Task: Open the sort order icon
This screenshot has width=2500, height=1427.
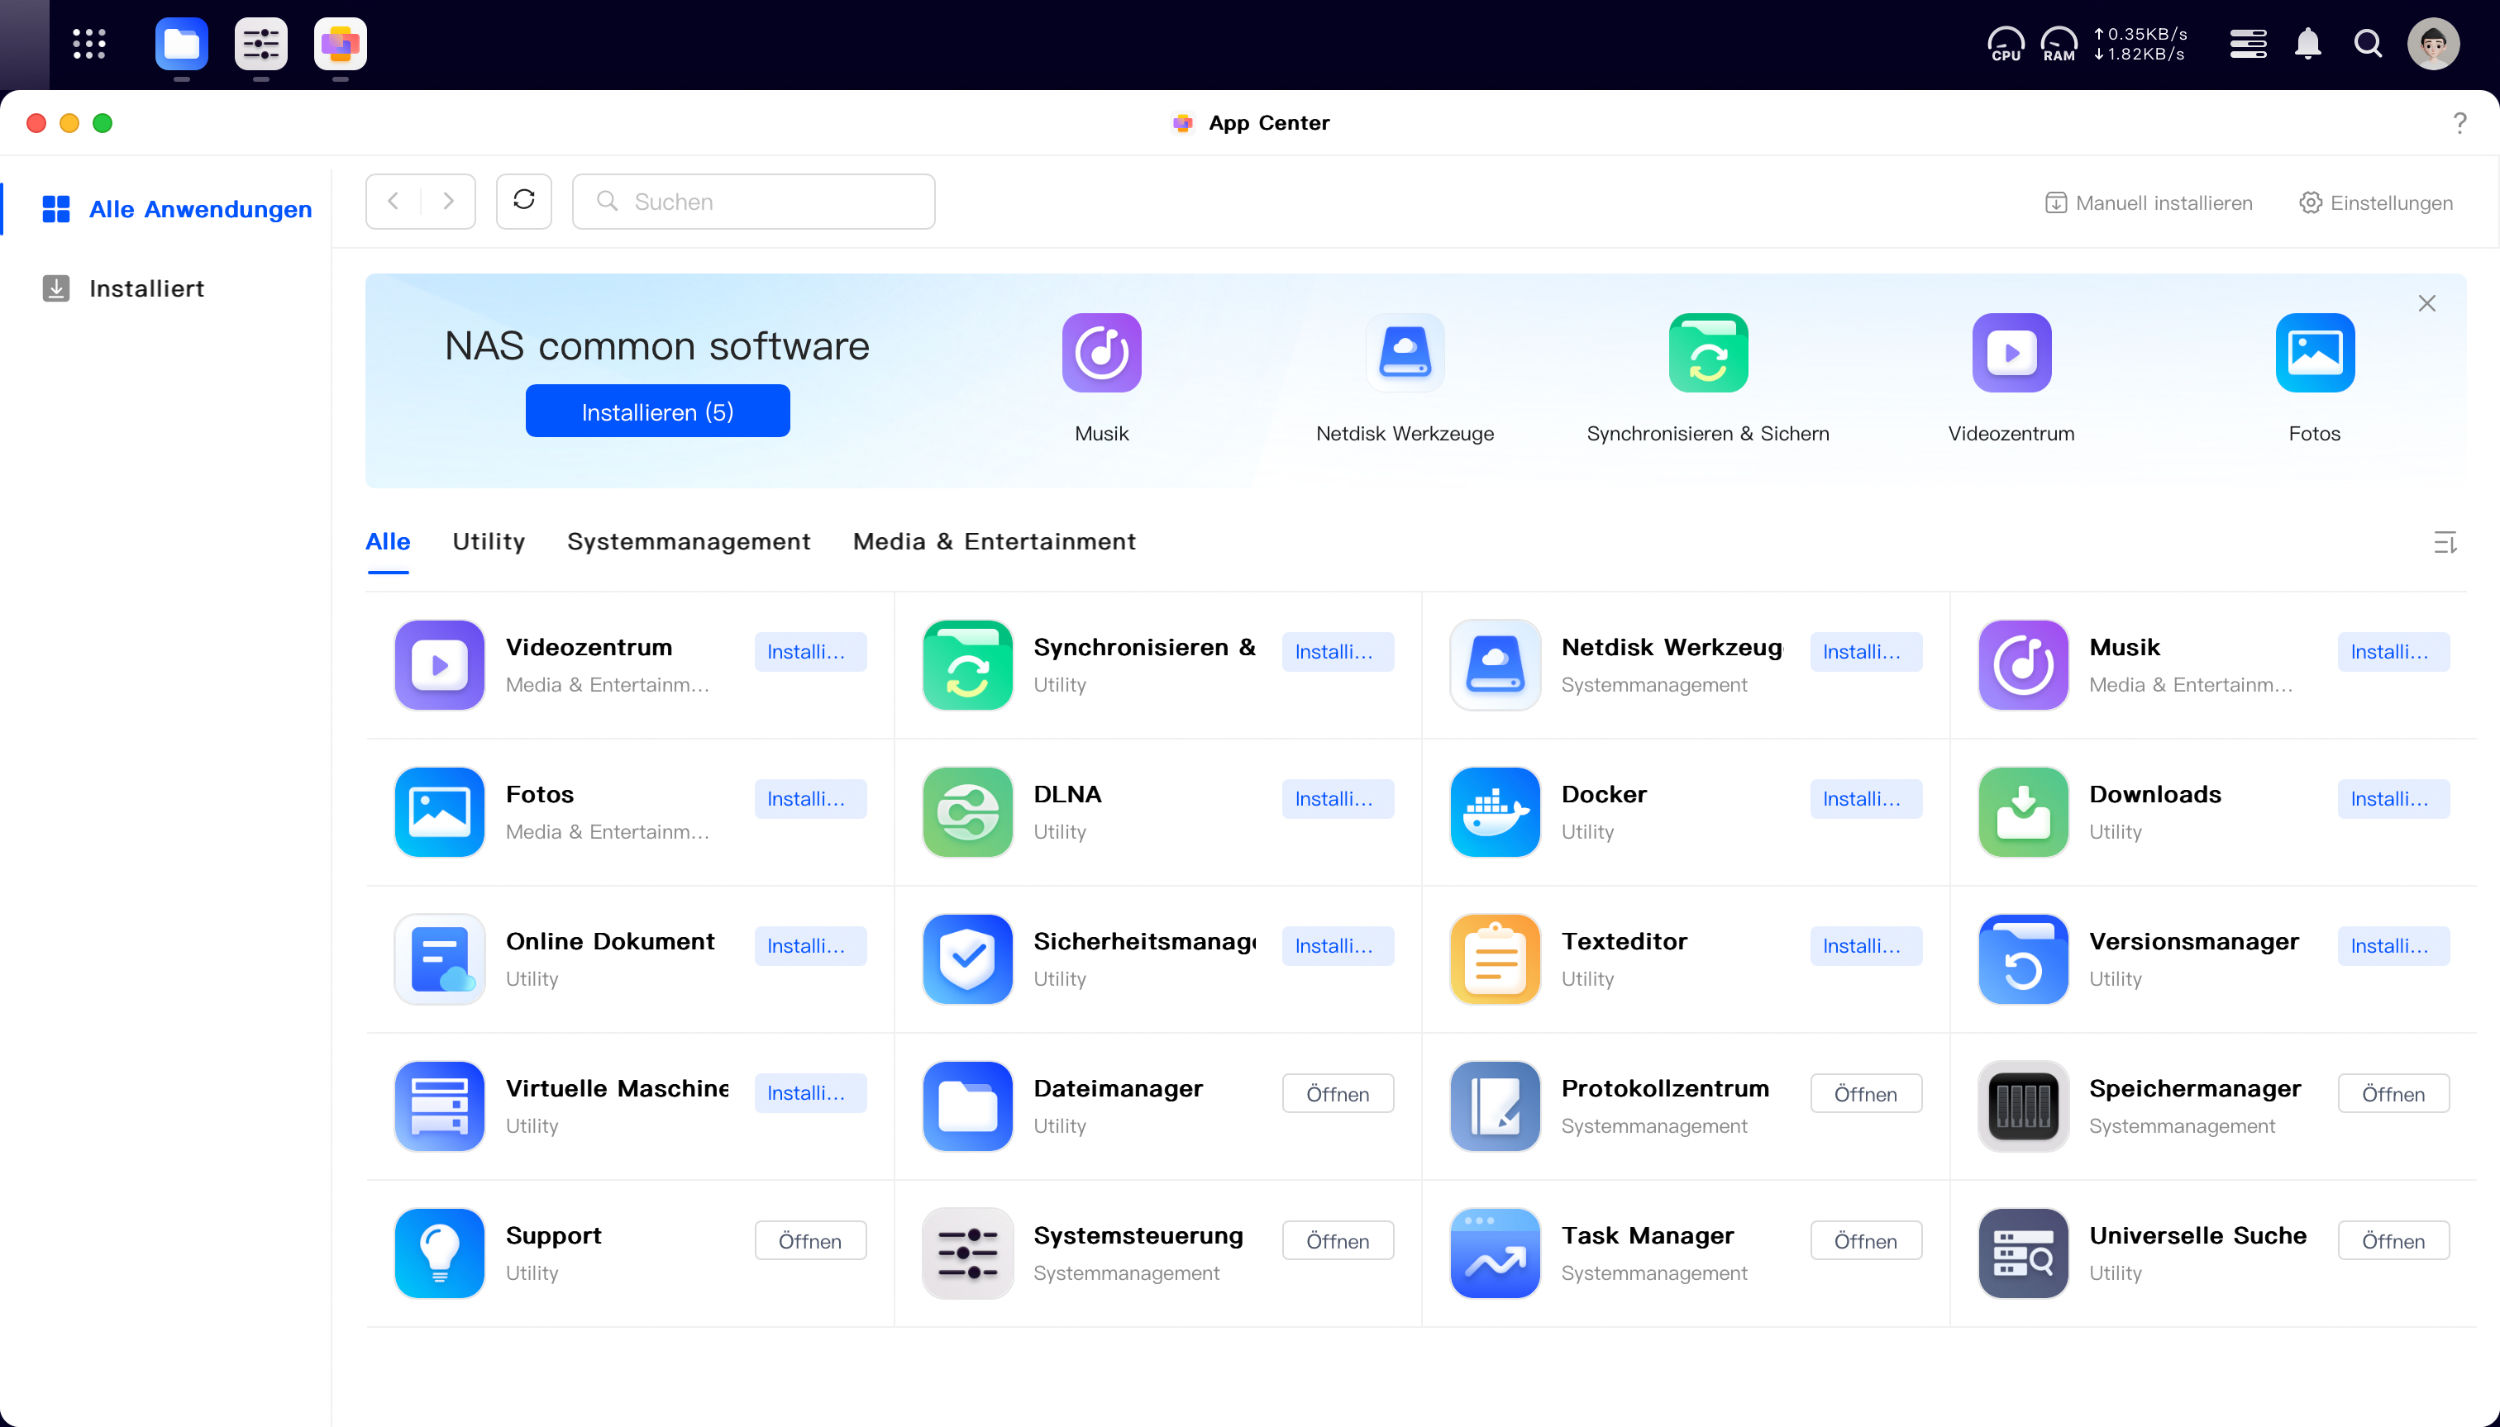Action: pos(2445,543)
